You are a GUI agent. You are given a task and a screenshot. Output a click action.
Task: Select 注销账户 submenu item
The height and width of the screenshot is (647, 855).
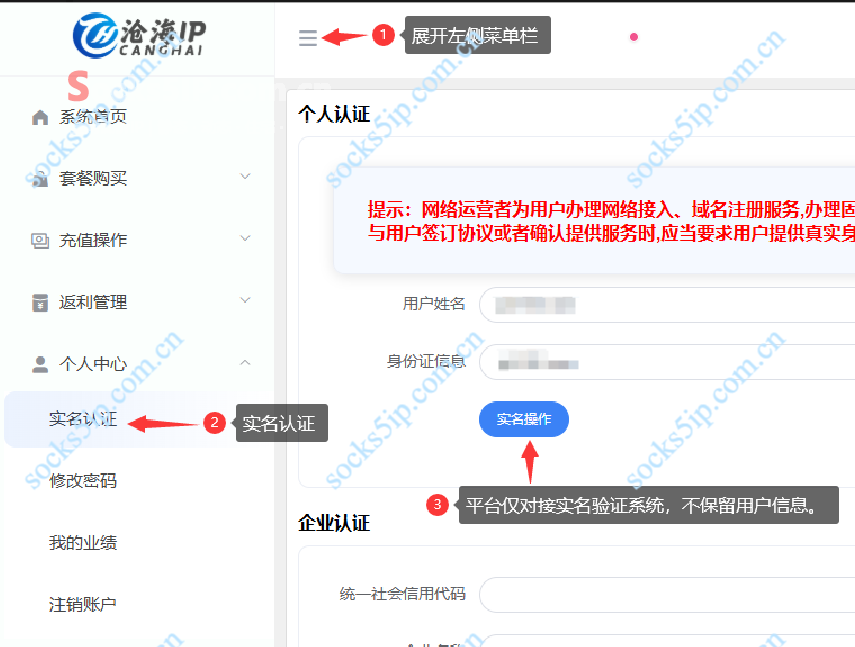pos(83,604)
